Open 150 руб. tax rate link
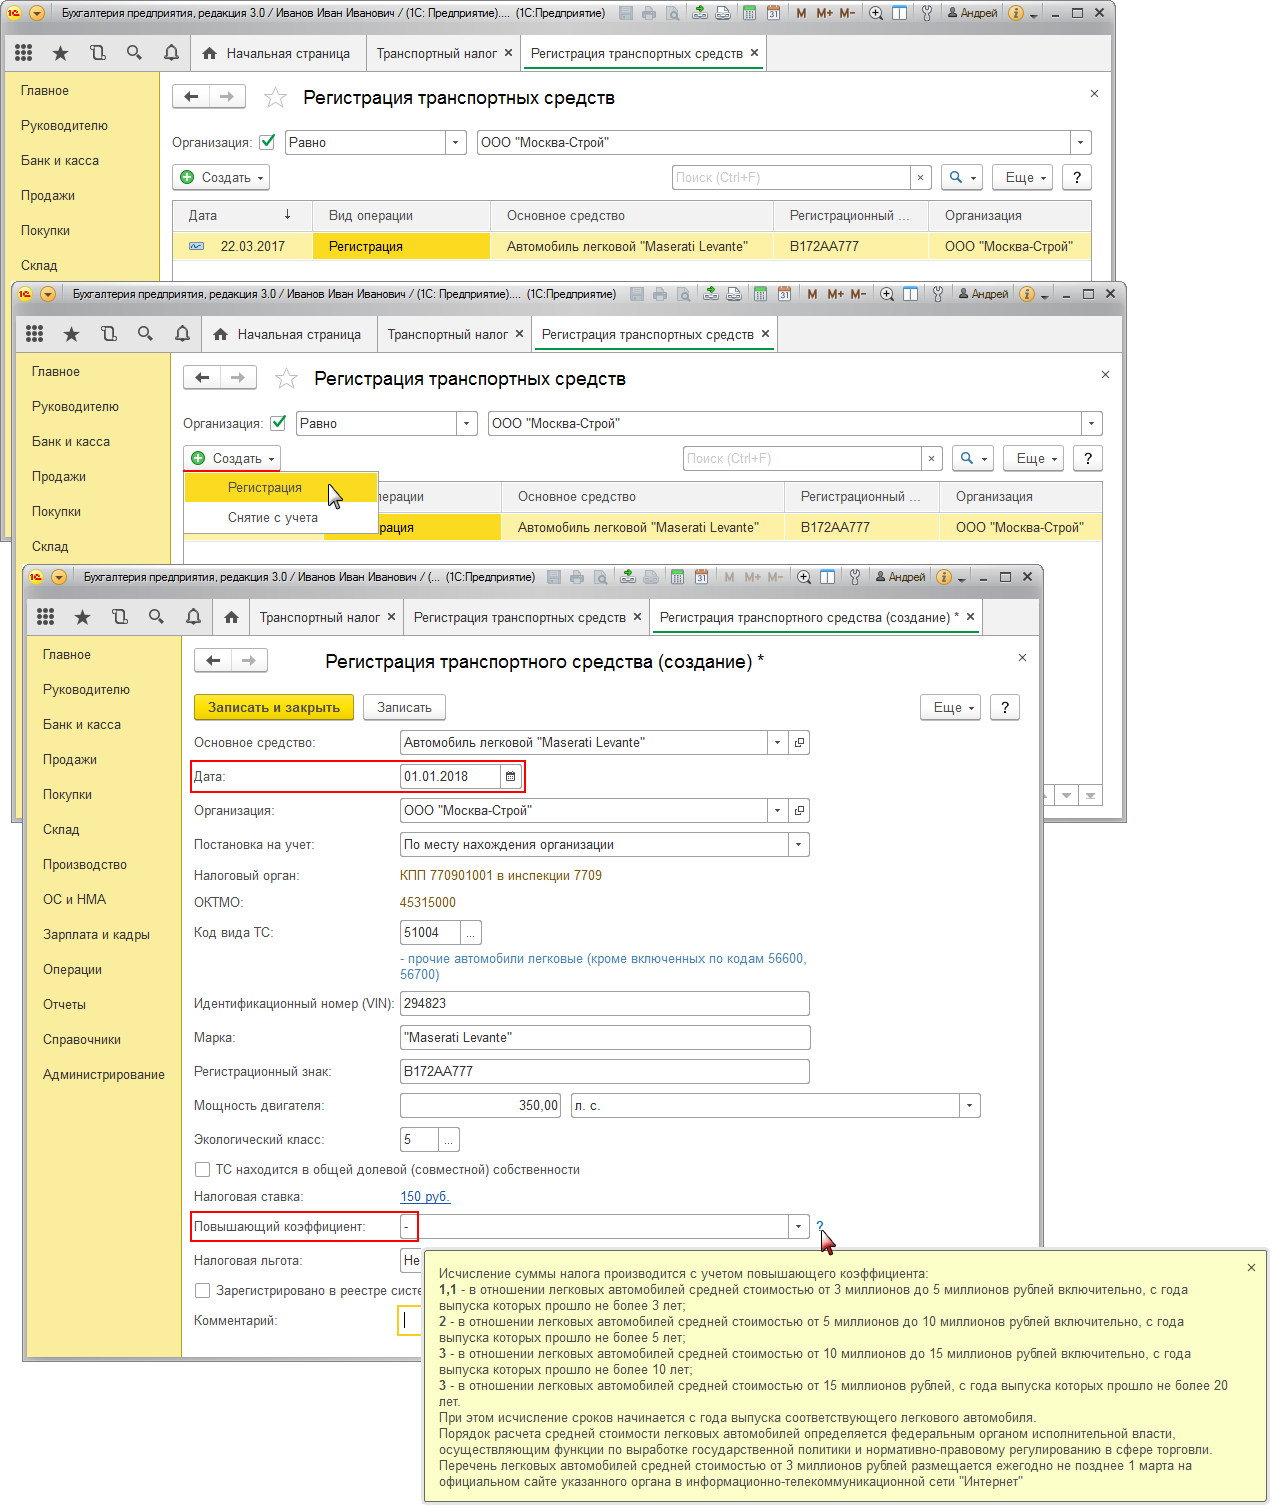Image resolution: width=1272 pixels, height=1506 pixels. (425, 1196)
